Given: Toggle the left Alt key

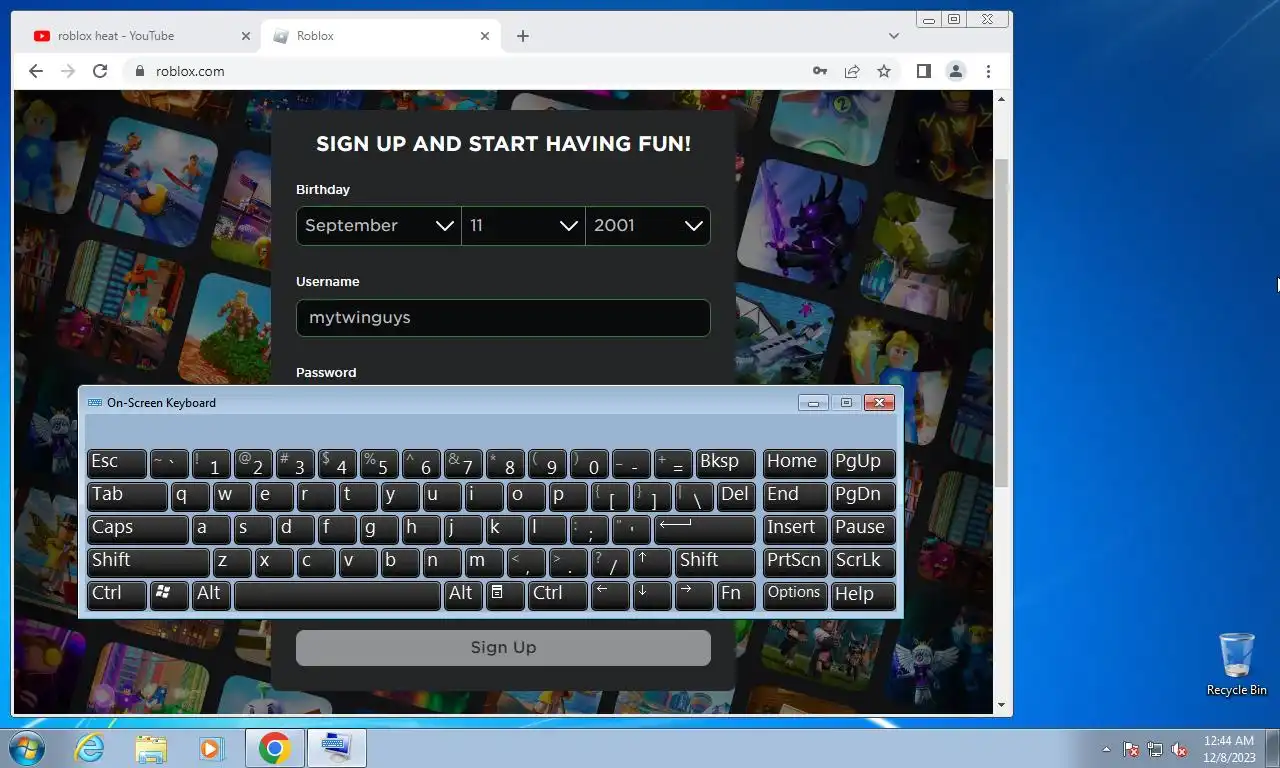Looking at the screenshot, I should 211,595.
